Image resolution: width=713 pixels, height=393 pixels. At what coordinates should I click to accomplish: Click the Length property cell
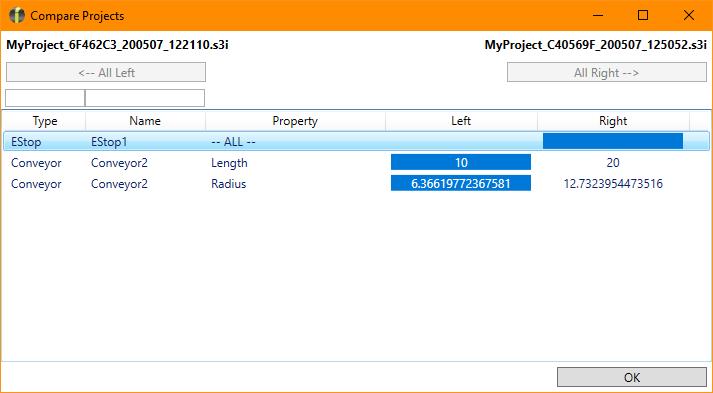point(229,163)
